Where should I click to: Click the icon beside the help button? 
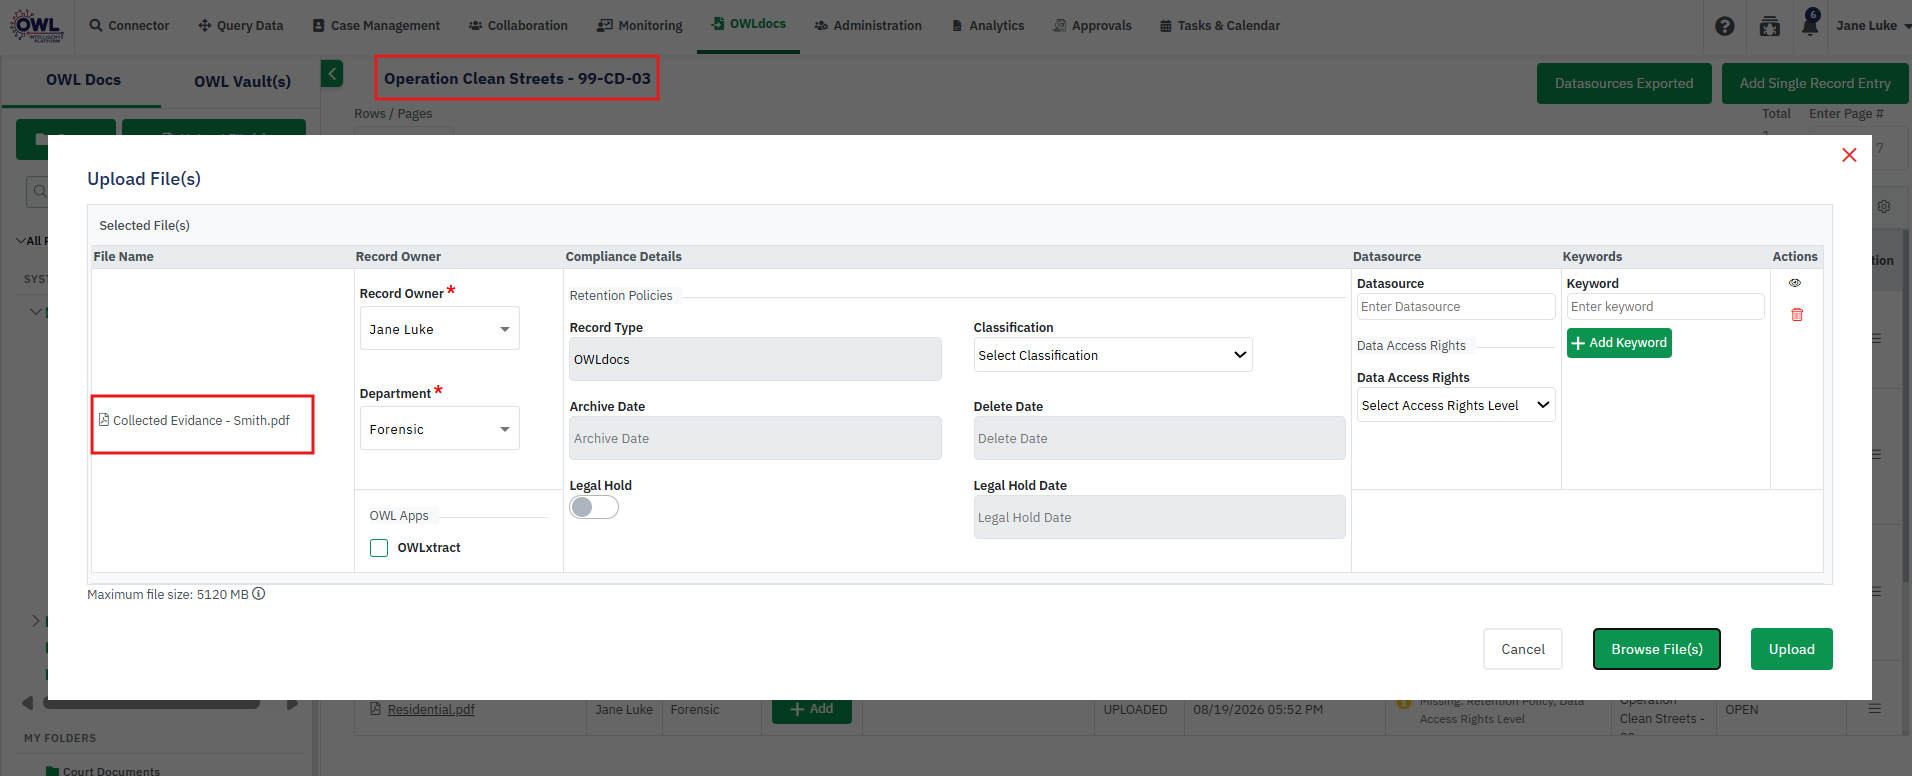[x=1770, y=26]
